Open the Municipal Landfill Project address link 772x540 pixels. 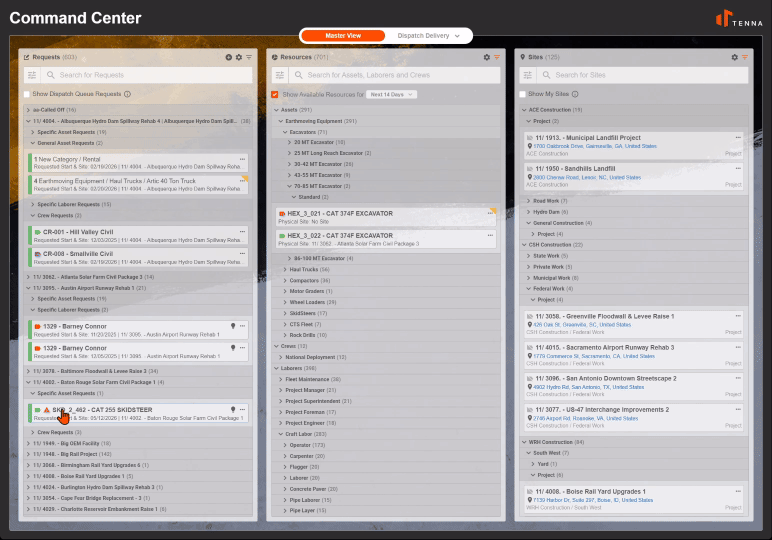pos(595,146)
